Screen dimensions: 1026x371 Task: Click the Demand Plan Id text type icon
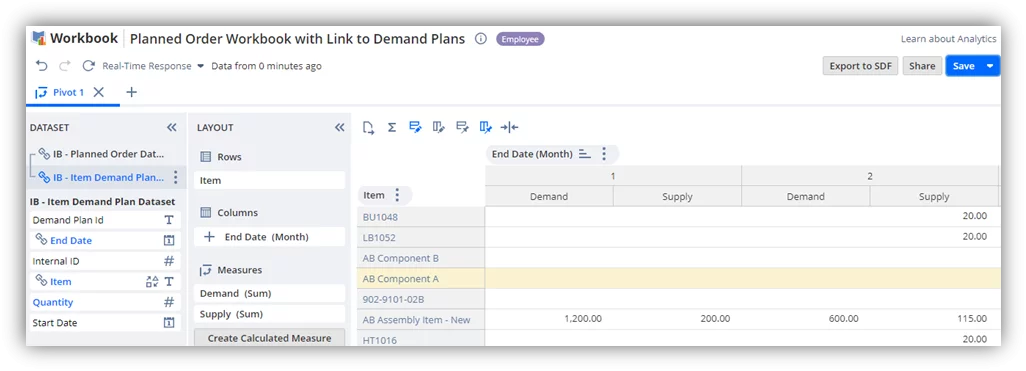point(169,221)
